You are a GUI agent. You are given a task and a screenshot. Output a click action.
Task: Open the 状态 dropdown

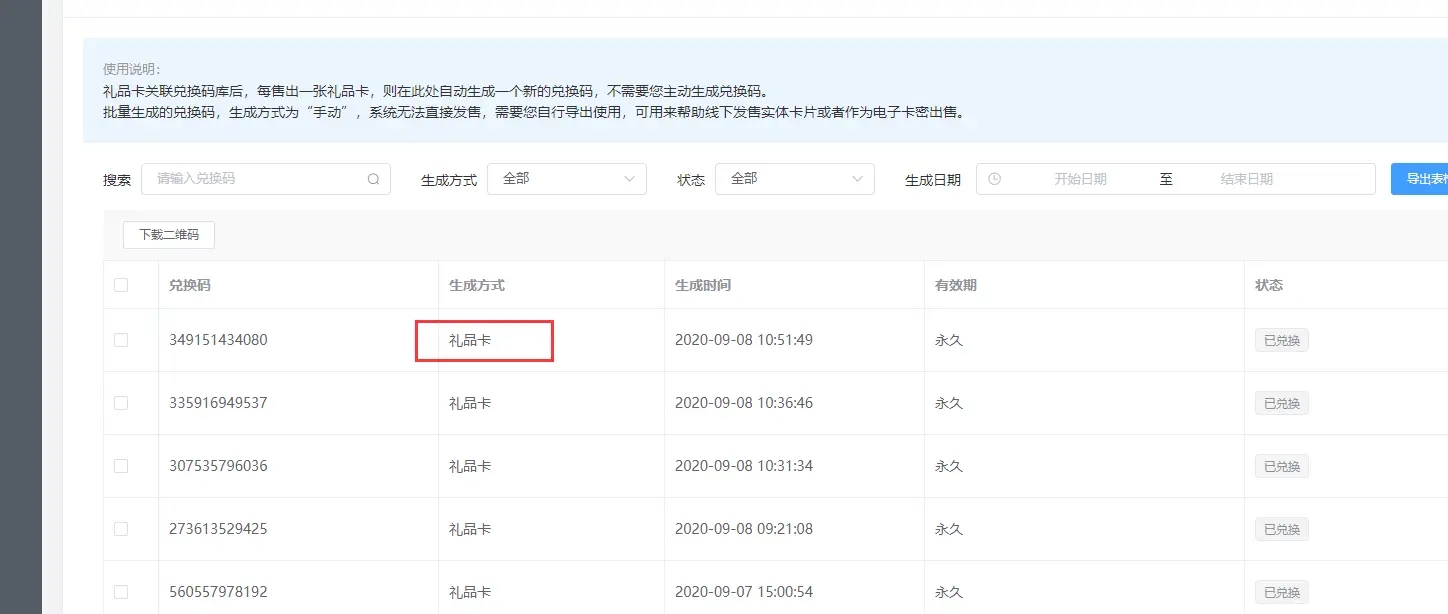(x=795, y=179)
